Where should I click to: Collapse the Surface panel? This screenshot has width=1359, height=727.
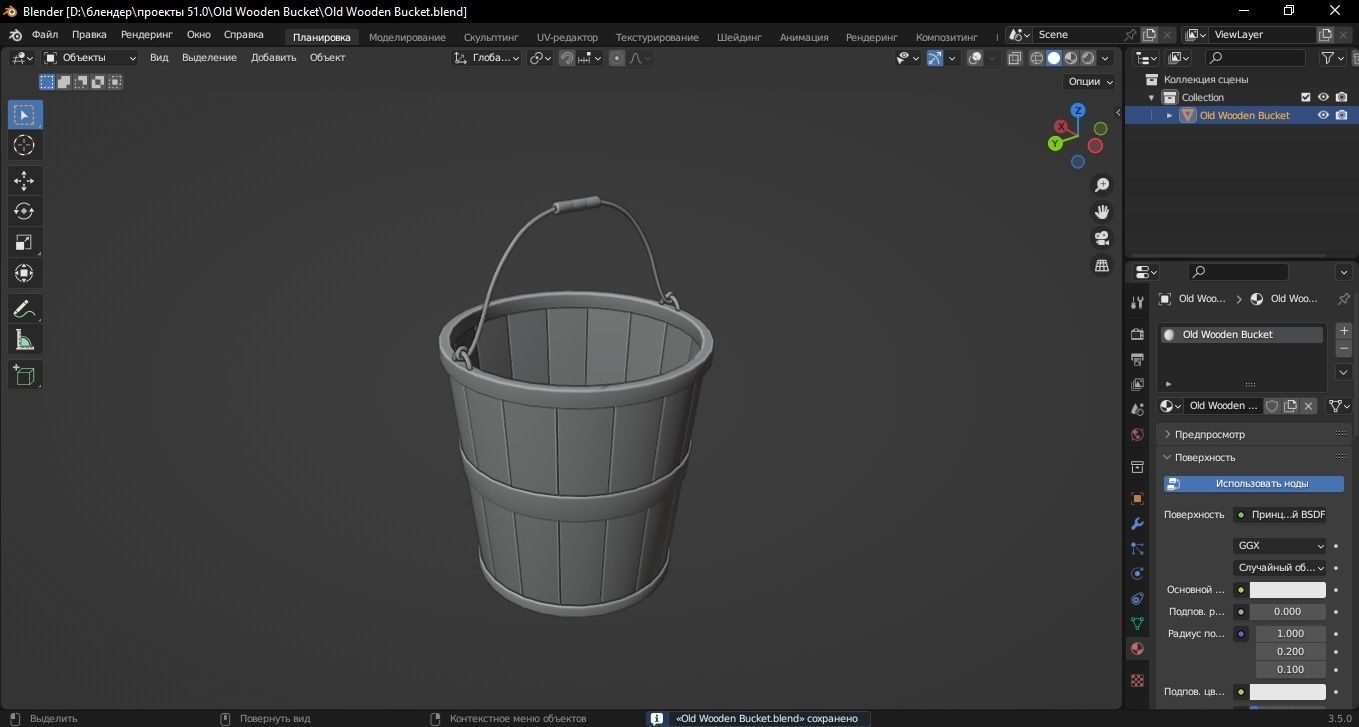[1205, 457]
